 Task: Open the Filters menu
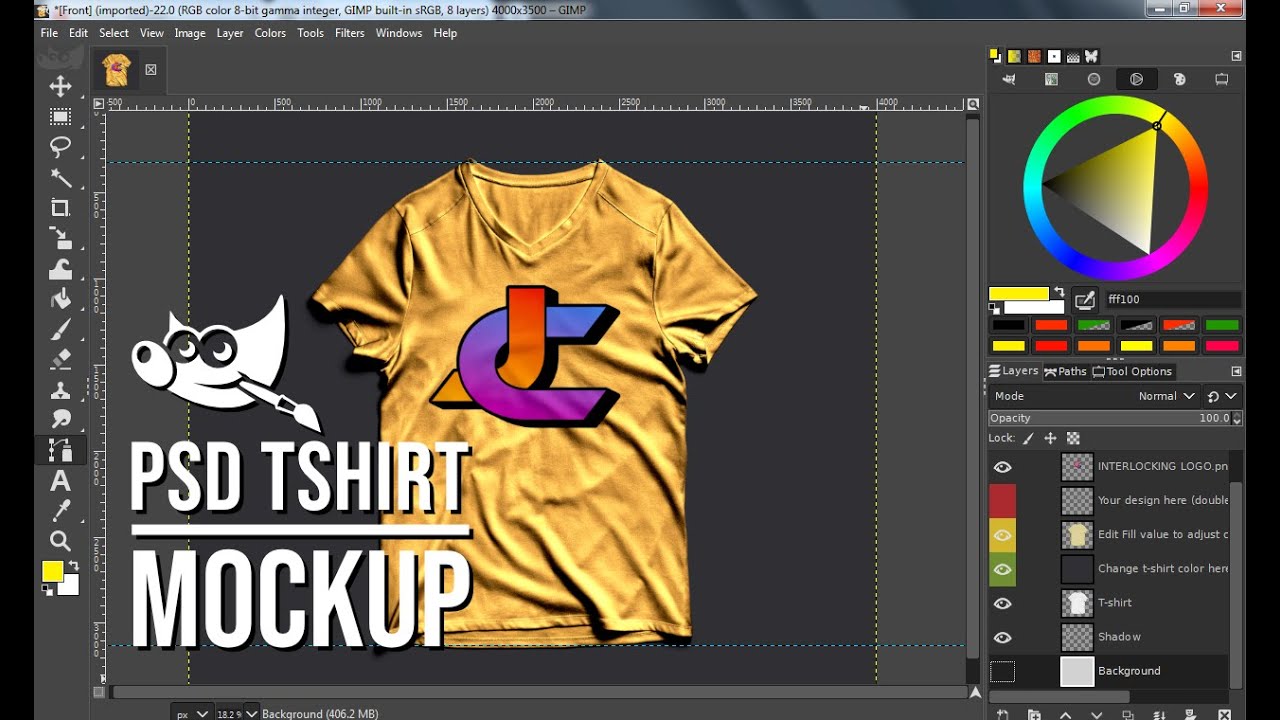point(350,33)
